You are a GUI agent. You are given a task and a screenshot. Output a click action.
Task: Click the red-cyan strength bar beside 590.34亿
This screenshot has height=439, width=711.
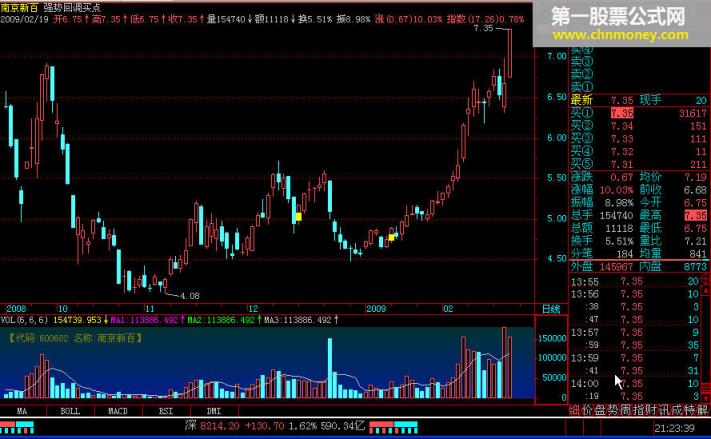(394, 427)
